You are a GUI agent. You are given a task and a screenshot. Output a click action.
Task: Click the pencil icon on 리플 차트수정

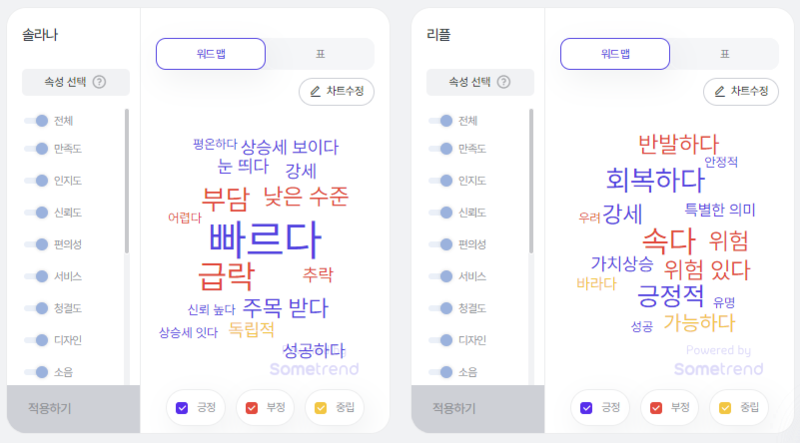(x=719, y=91)
